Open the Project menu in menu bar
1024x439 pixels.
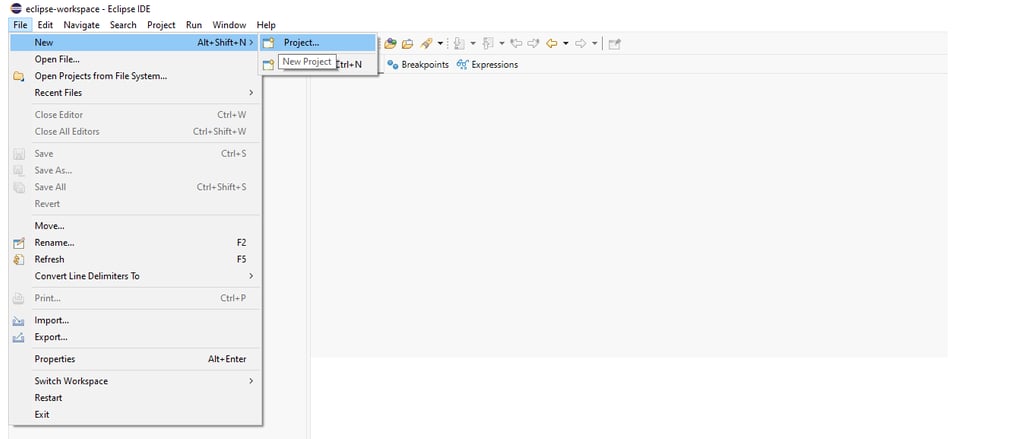(161, 25)
